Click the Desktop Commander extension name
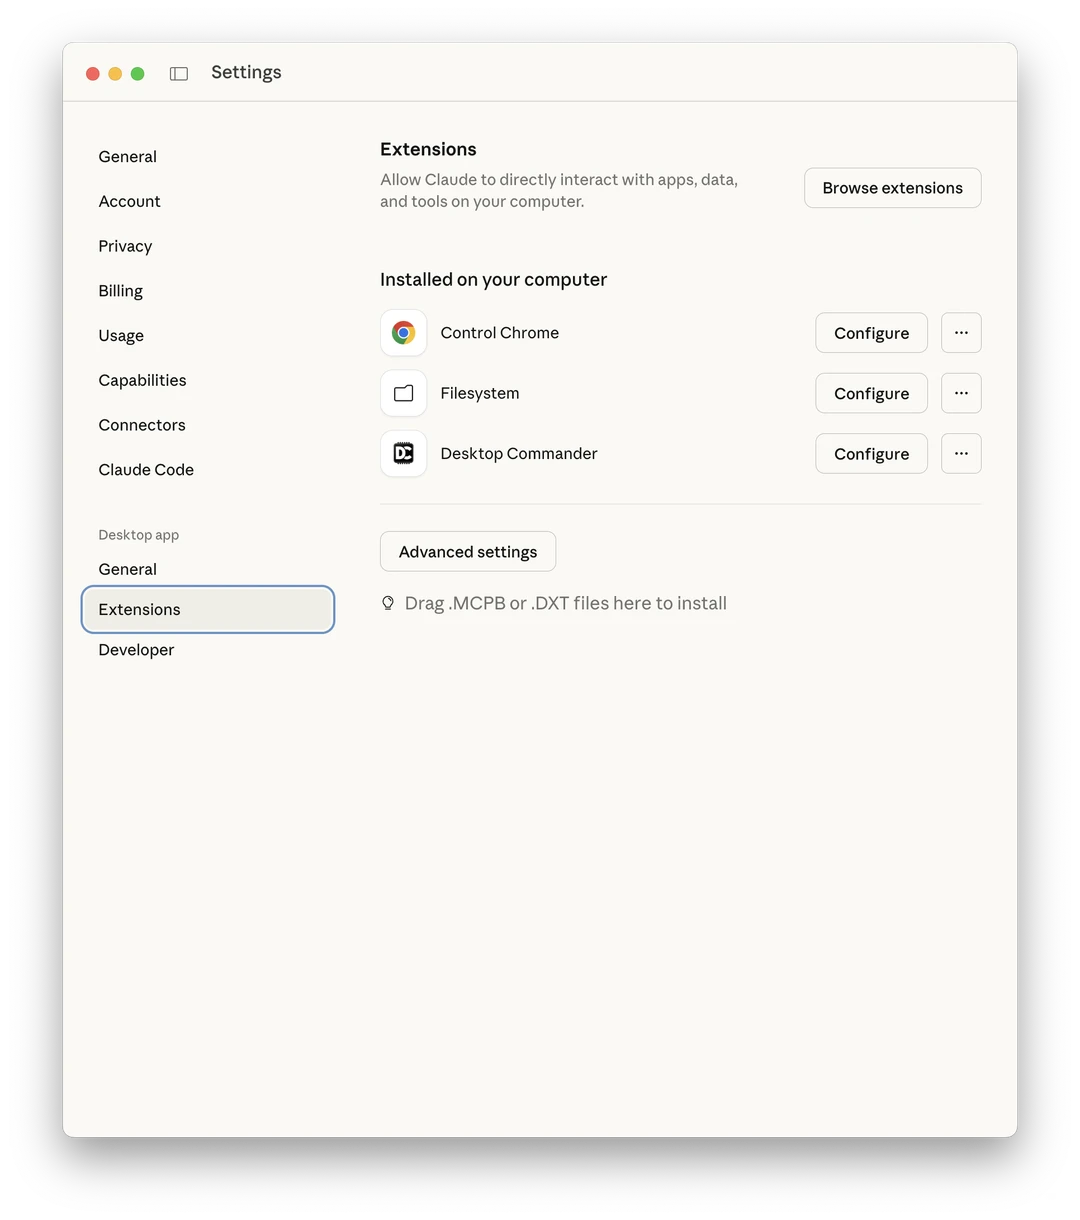The height and width of the screenshot is (1220, 1080). click(519, 453)
